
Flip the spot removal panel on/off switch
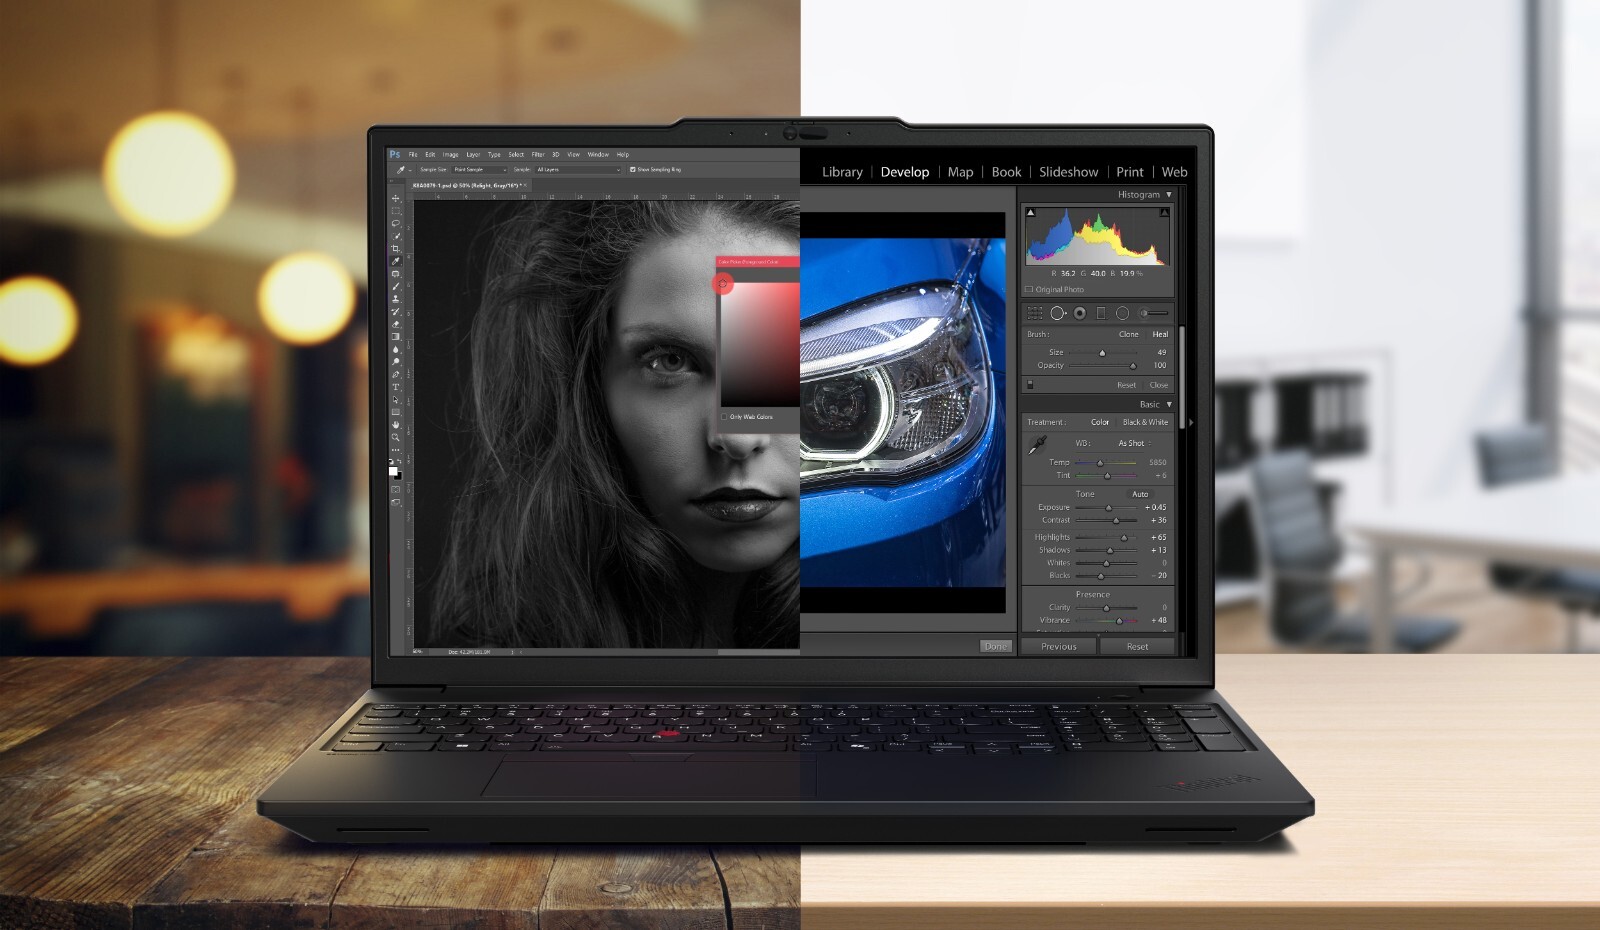tap(1030, 385)
